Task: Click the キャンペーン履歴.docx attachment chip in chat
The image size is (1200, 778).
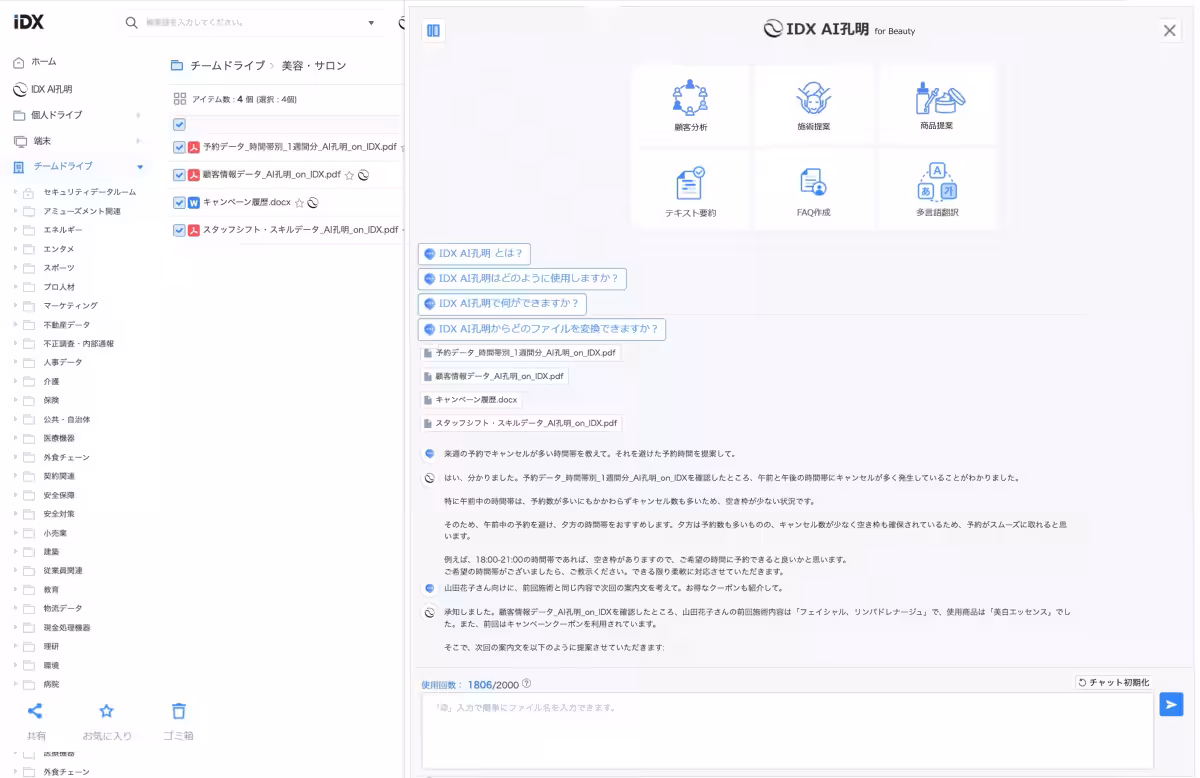Action: pyautogui.click(x=471, y=400)
